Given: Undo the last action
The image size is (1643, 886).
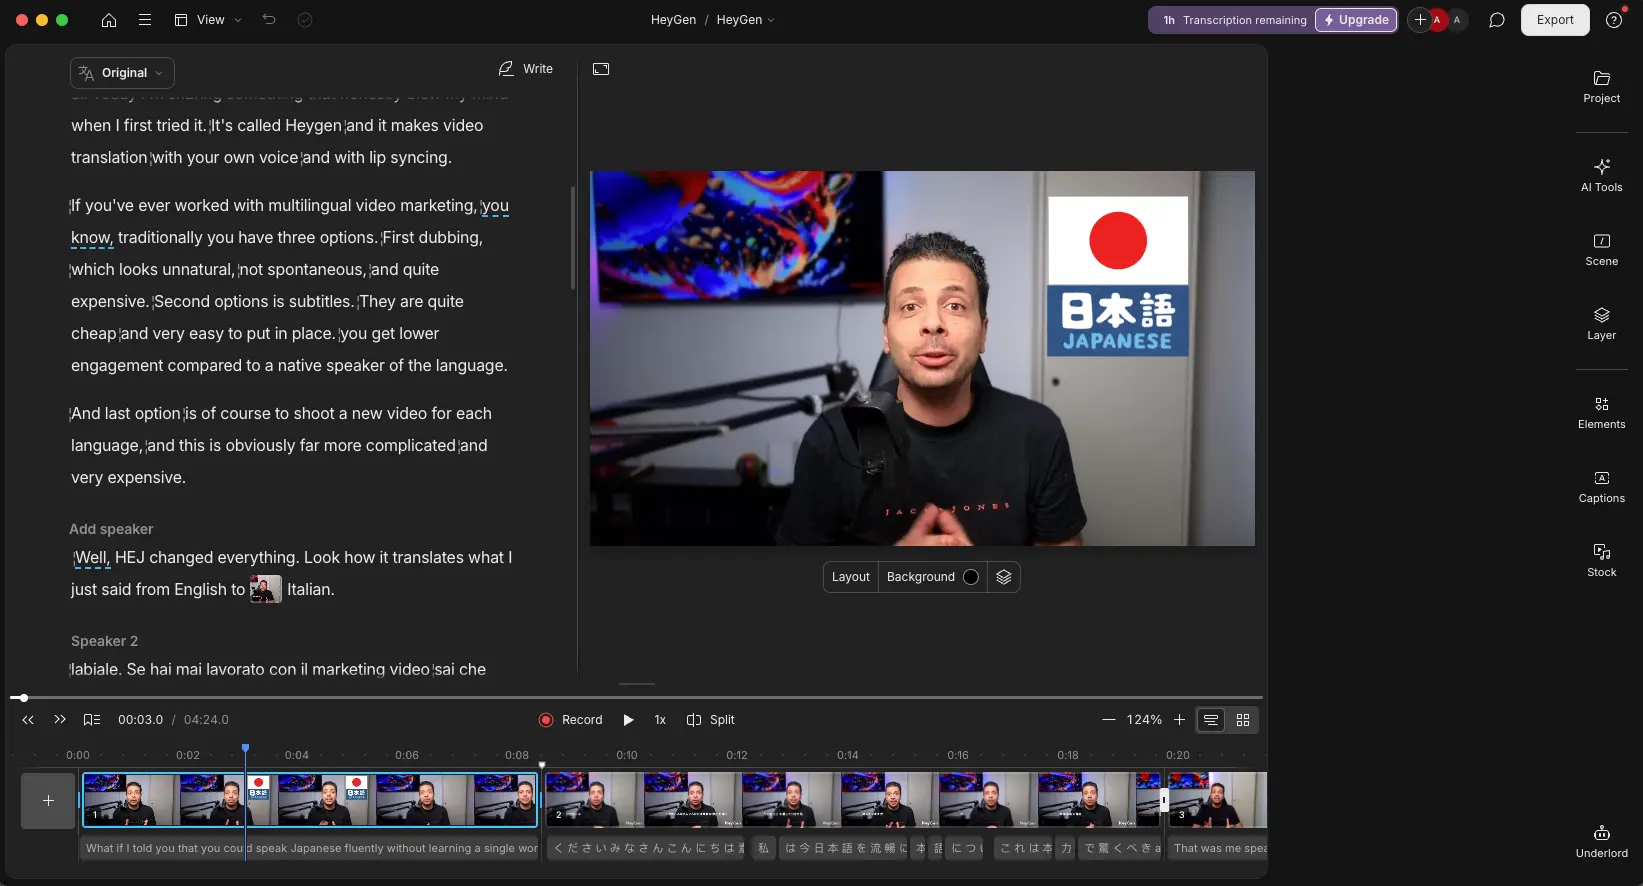Looking at the screenshot, I should (x=269, y=20).
